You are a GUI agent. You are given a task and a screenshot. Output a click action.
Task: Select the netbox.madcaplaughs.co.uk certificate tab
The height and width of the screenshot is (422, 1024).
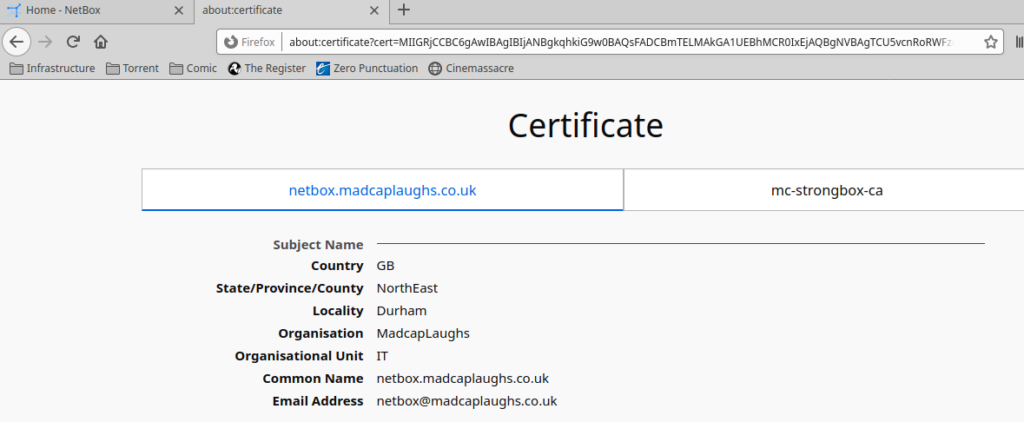[382, 190]
